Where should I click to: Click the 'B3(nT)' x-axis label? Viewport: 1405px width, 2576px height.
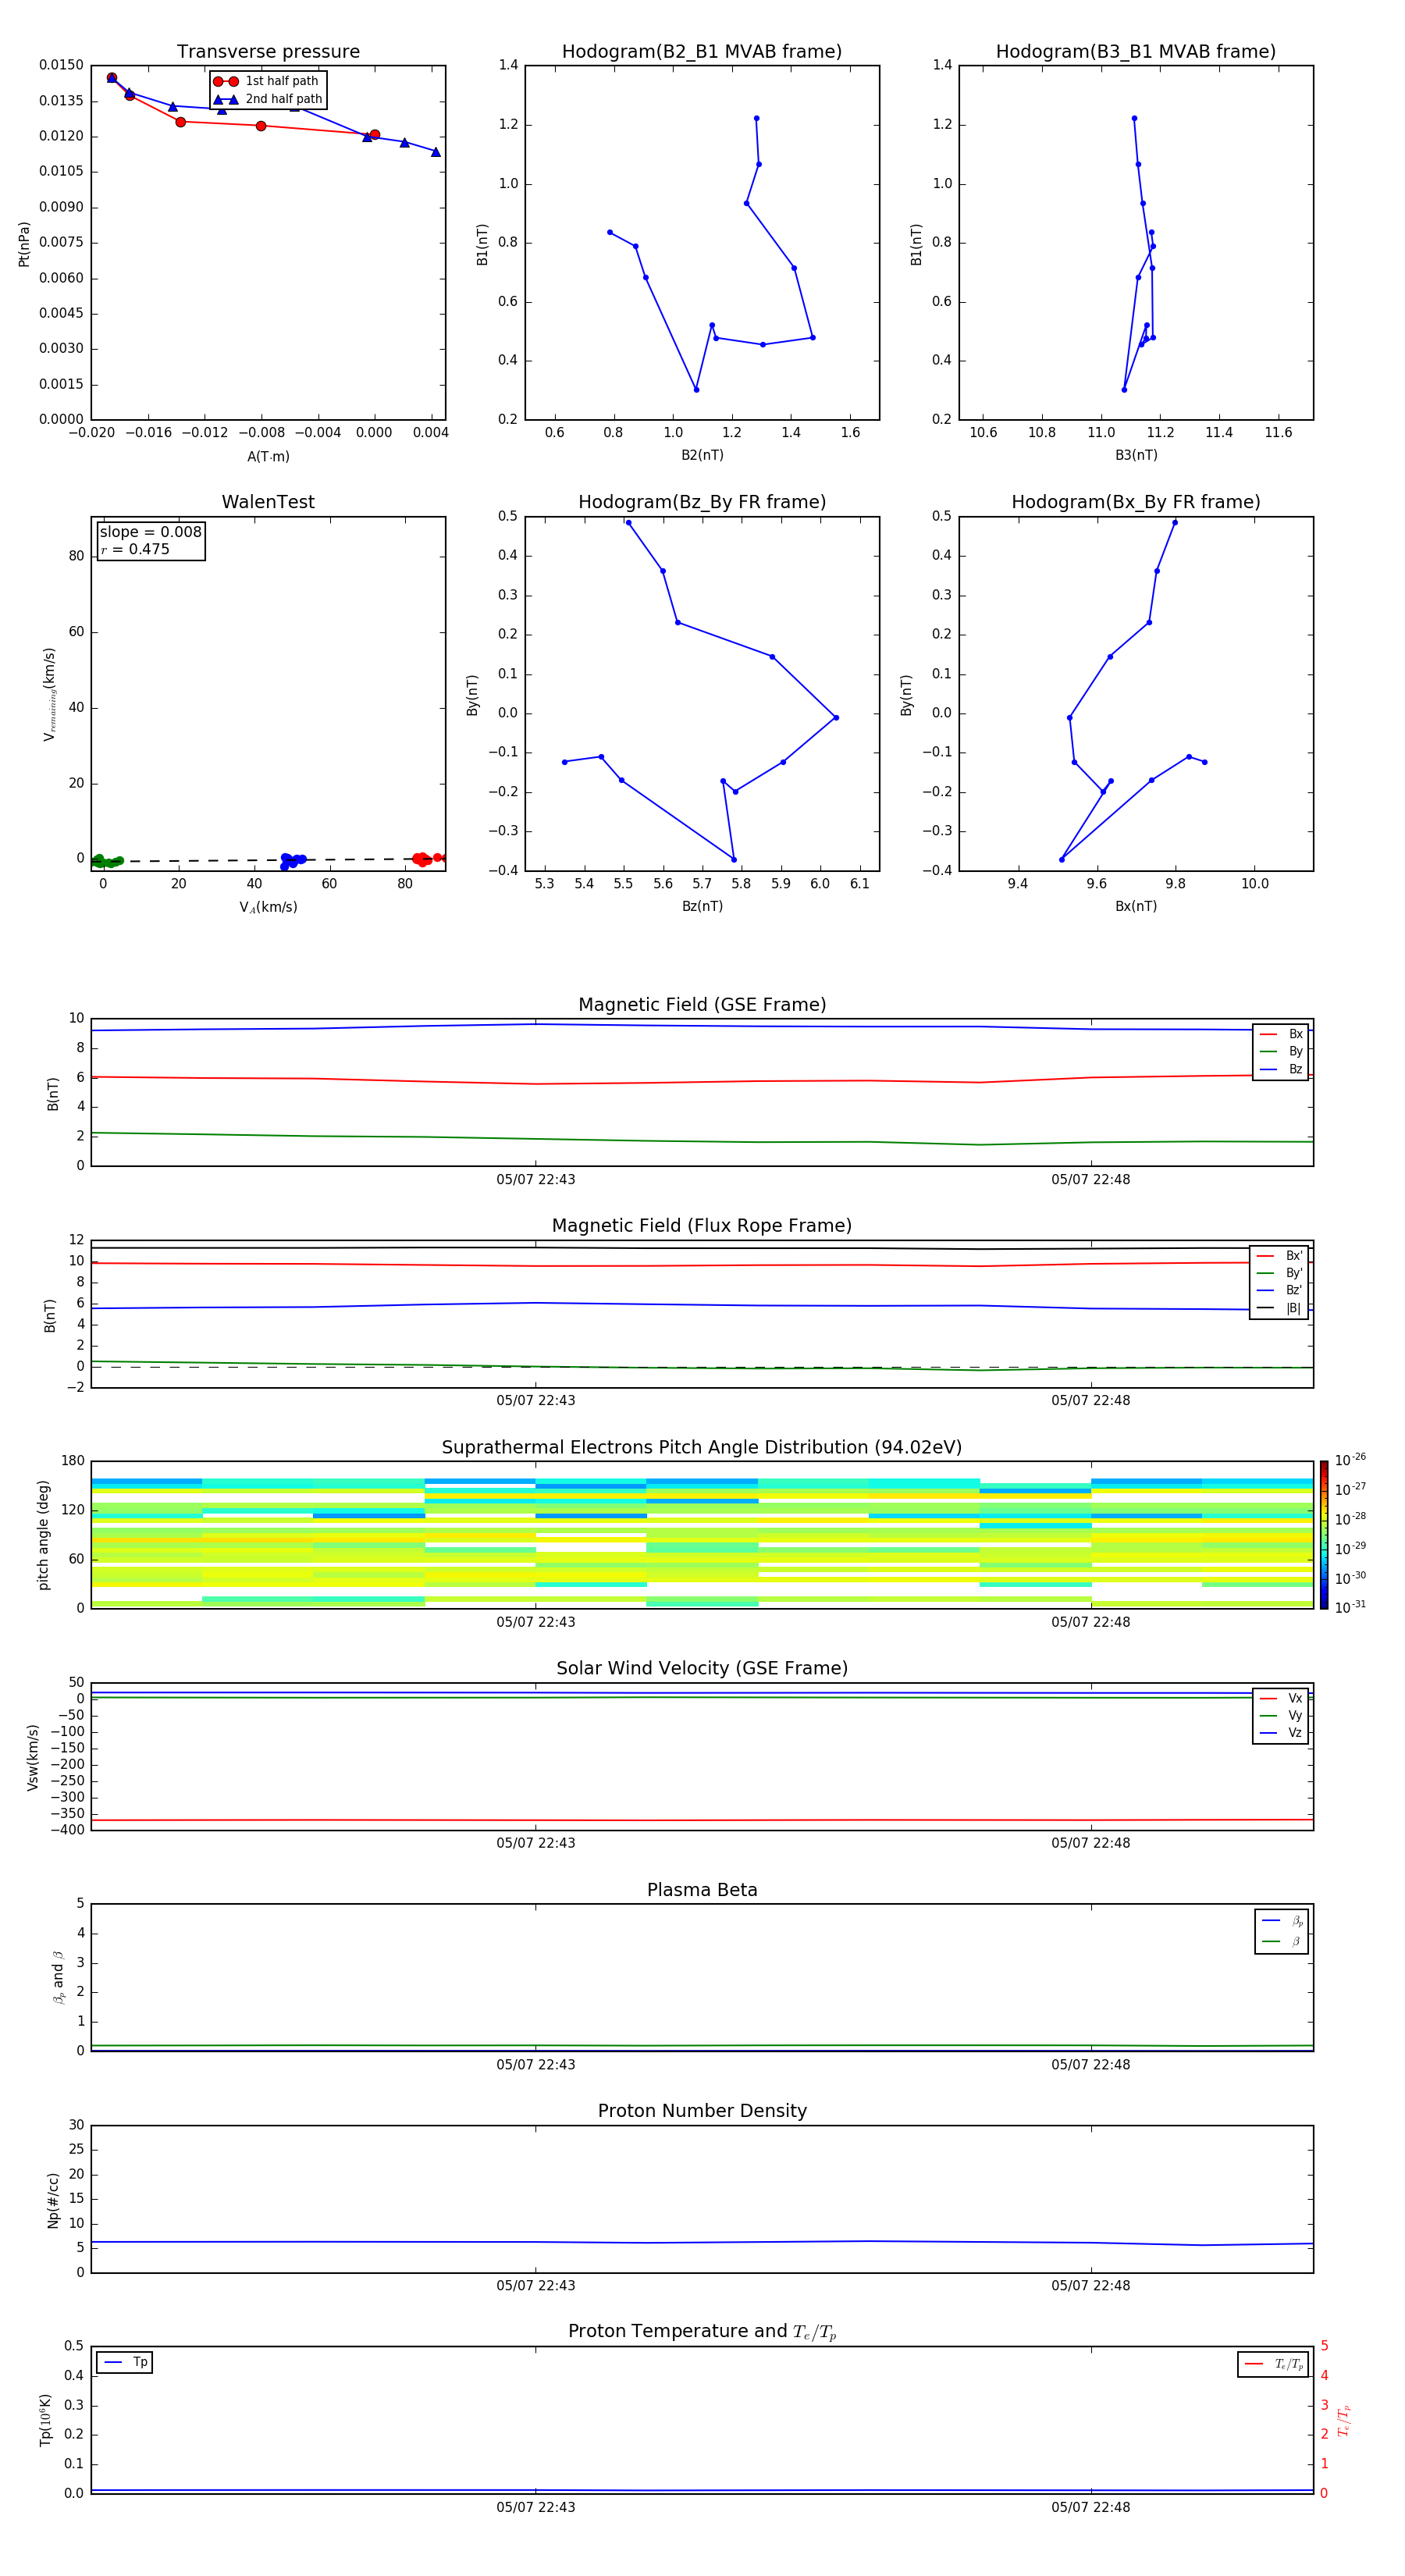click(1136, 455)
